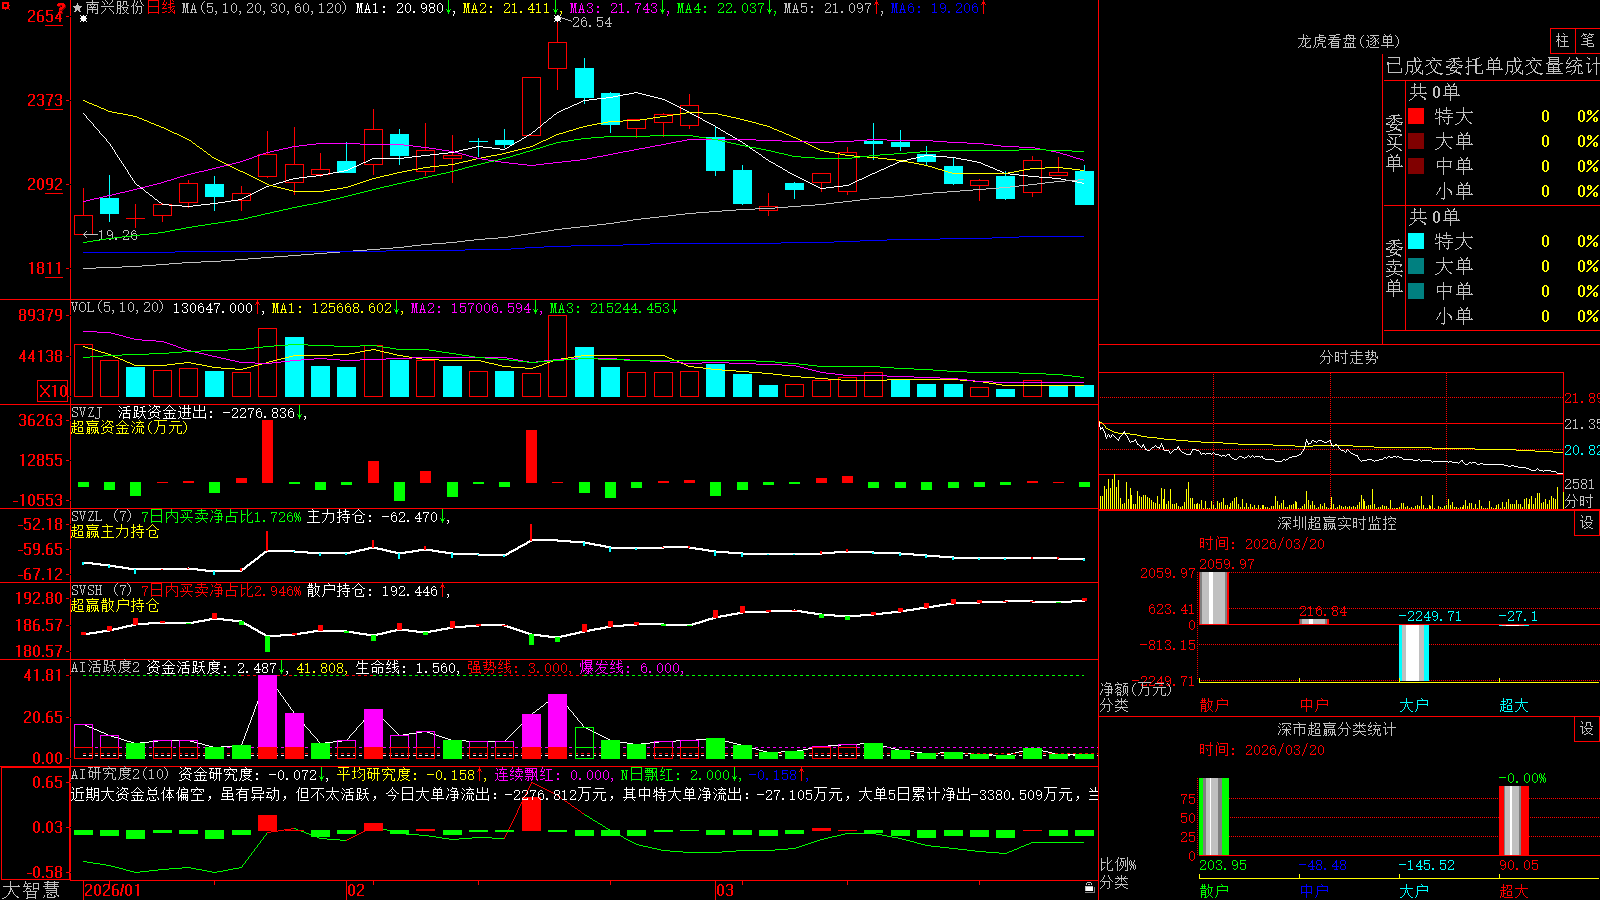Screen dimensions: 1600x900
Task: Click the star icon beside 南兴股份
Action: 78,8
